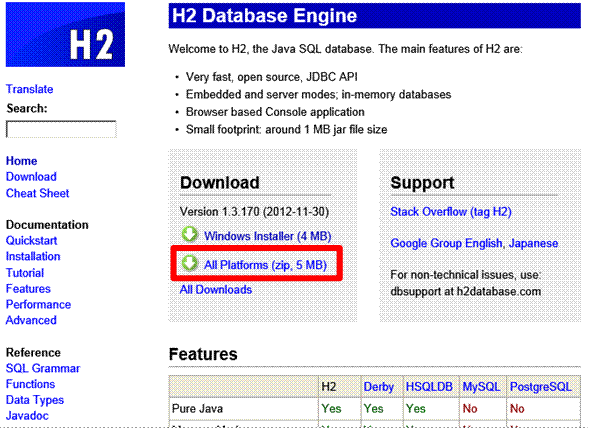Download All Platforms (zip, 5 MB)
The width and height of the screenshot is (589, 428).
pyautogui.click(x=265, y=265)
